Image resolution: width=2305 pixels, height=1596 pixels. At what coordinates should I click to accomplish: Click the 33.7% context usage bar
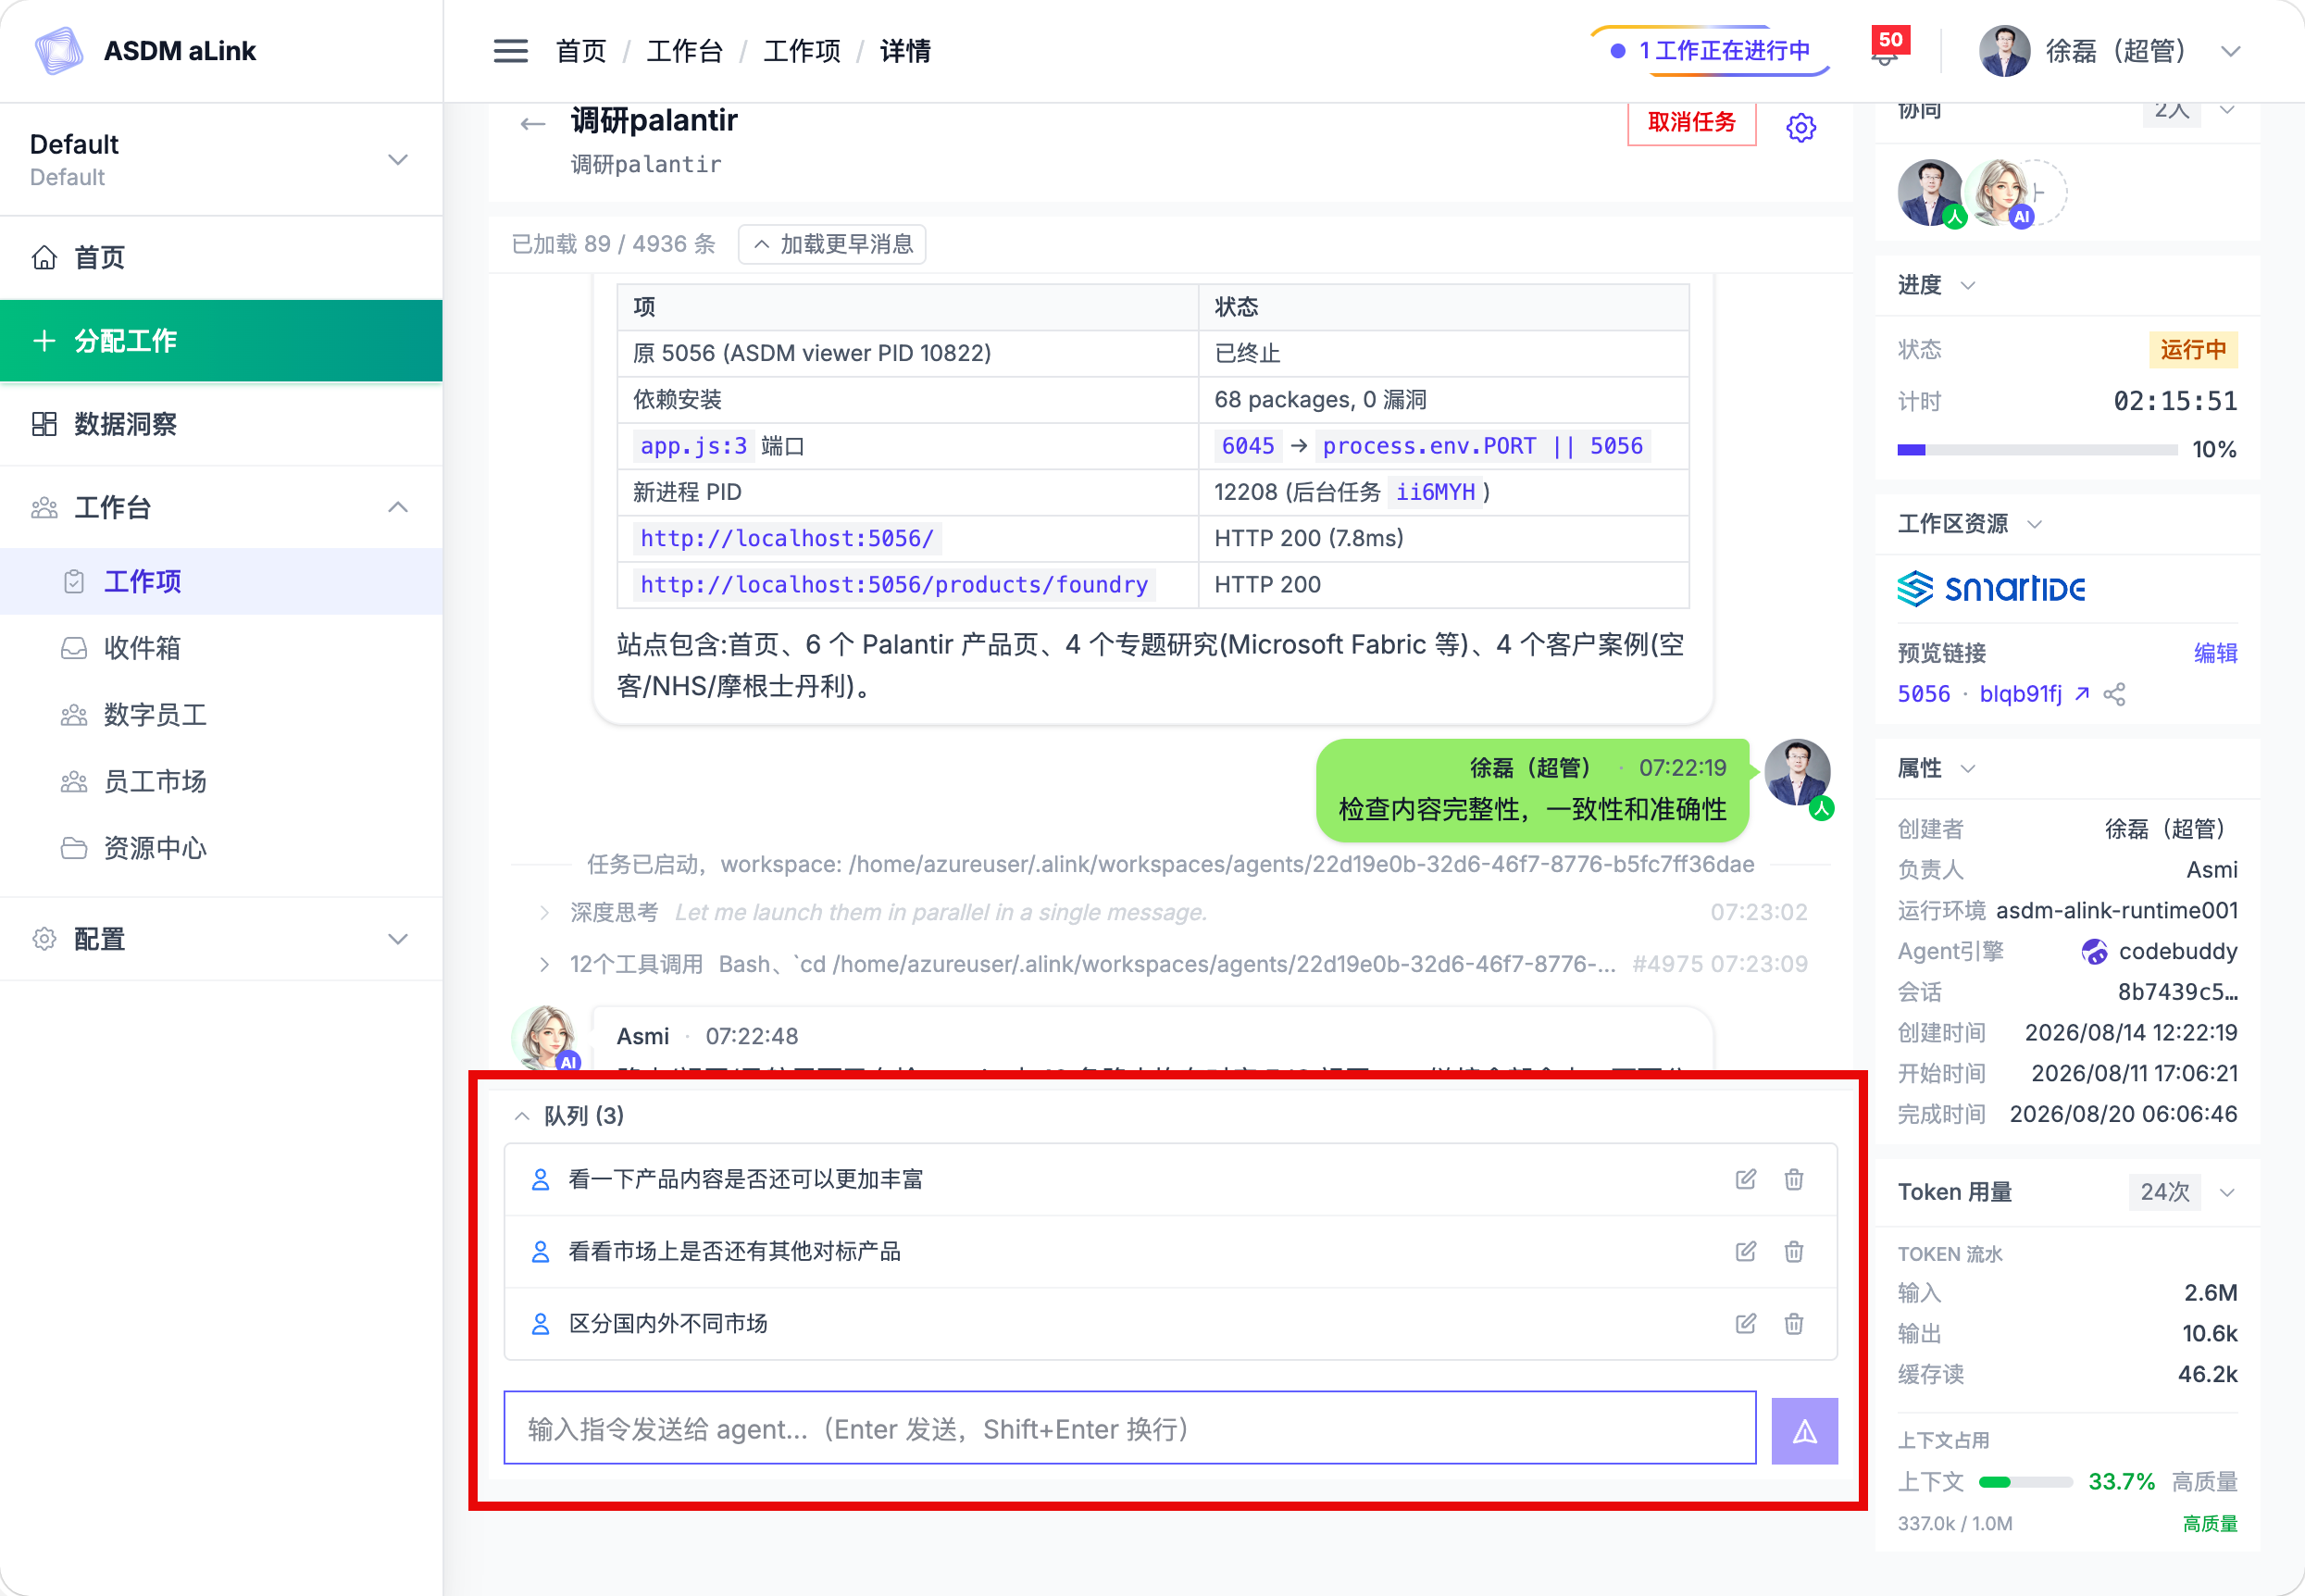pos(2025,1482)
